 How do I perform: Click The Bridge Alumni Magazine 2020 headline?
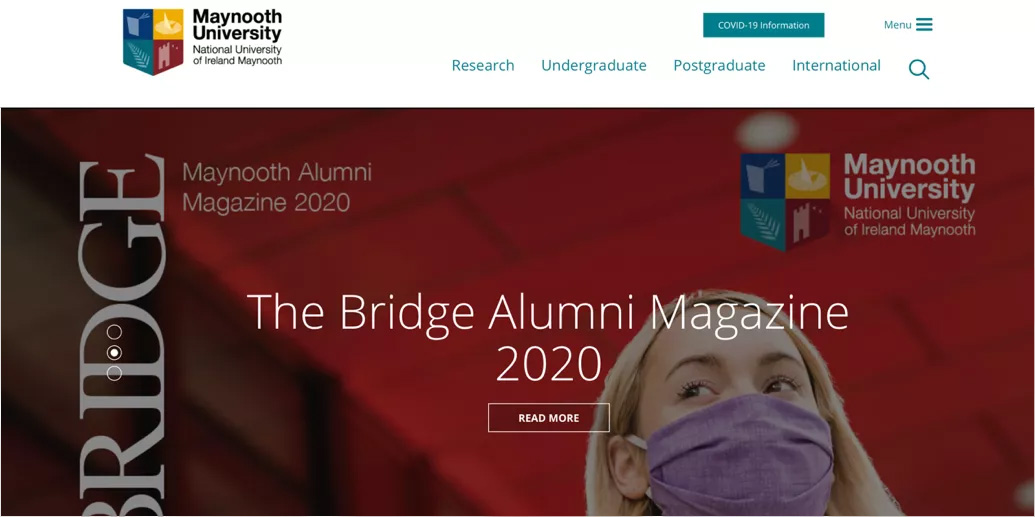point(548,337)
